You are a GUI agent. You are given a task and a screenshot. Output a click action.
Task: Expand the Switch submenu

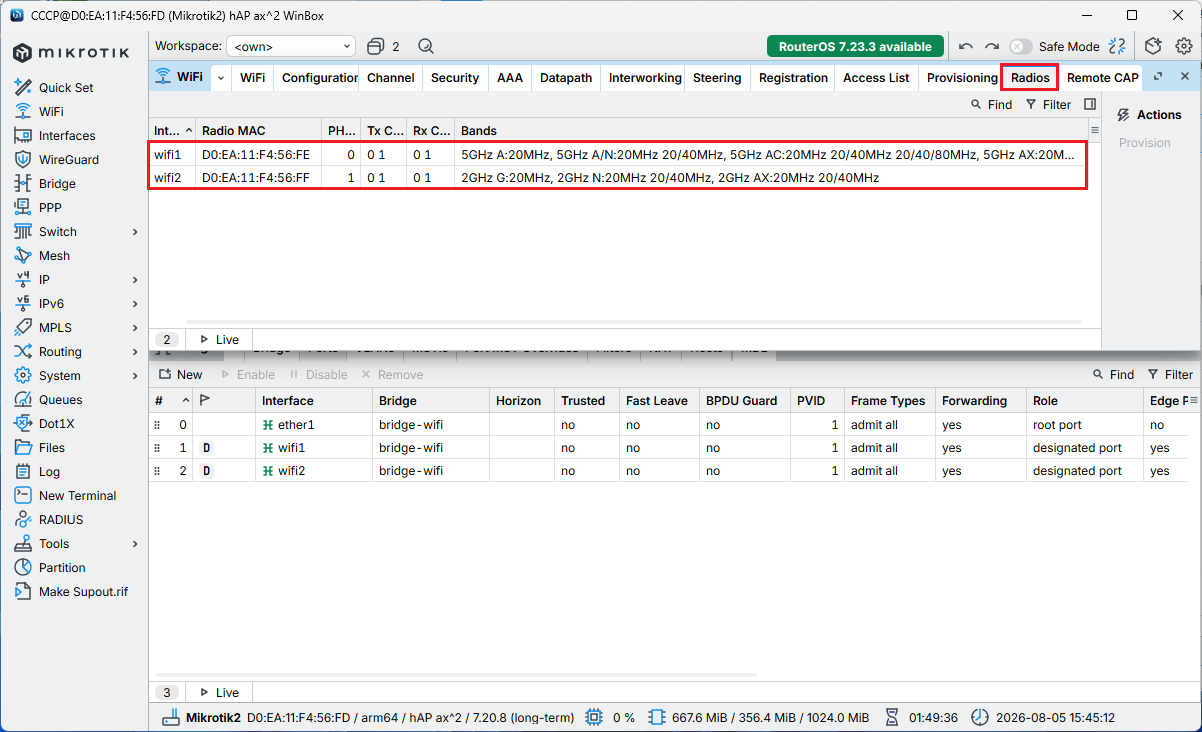coord(135,231)
